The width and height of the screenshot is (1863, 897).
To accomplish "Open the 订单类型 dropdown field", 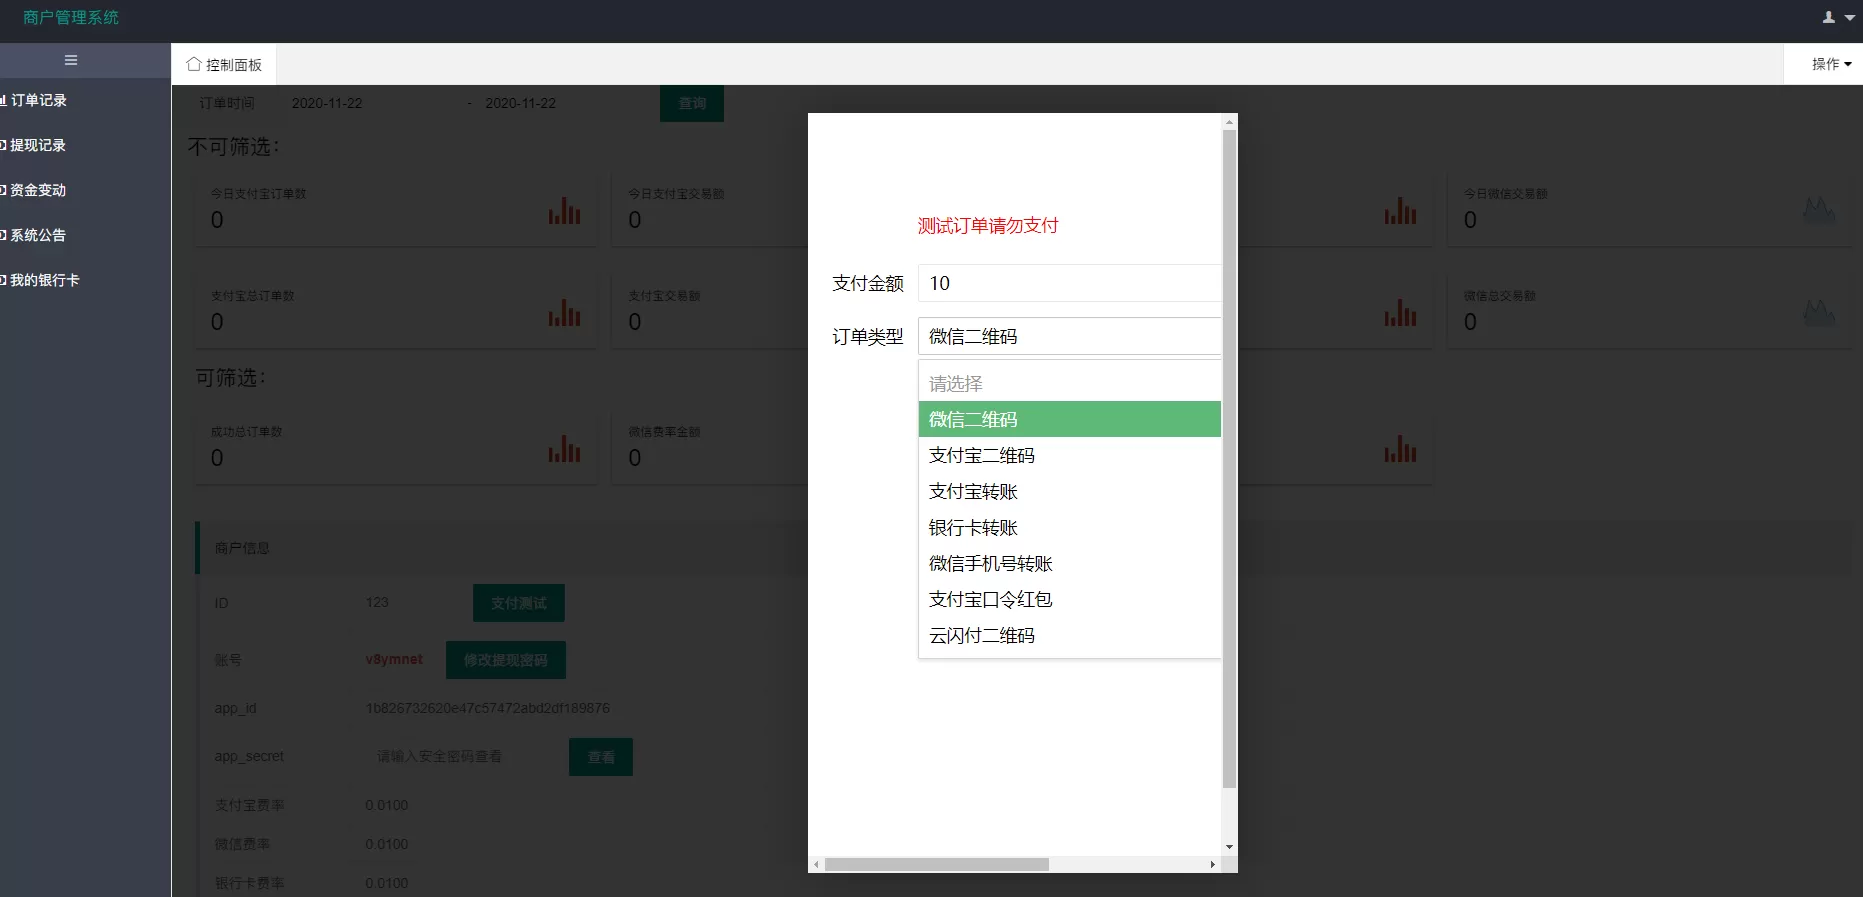I will click(1068, 337).
